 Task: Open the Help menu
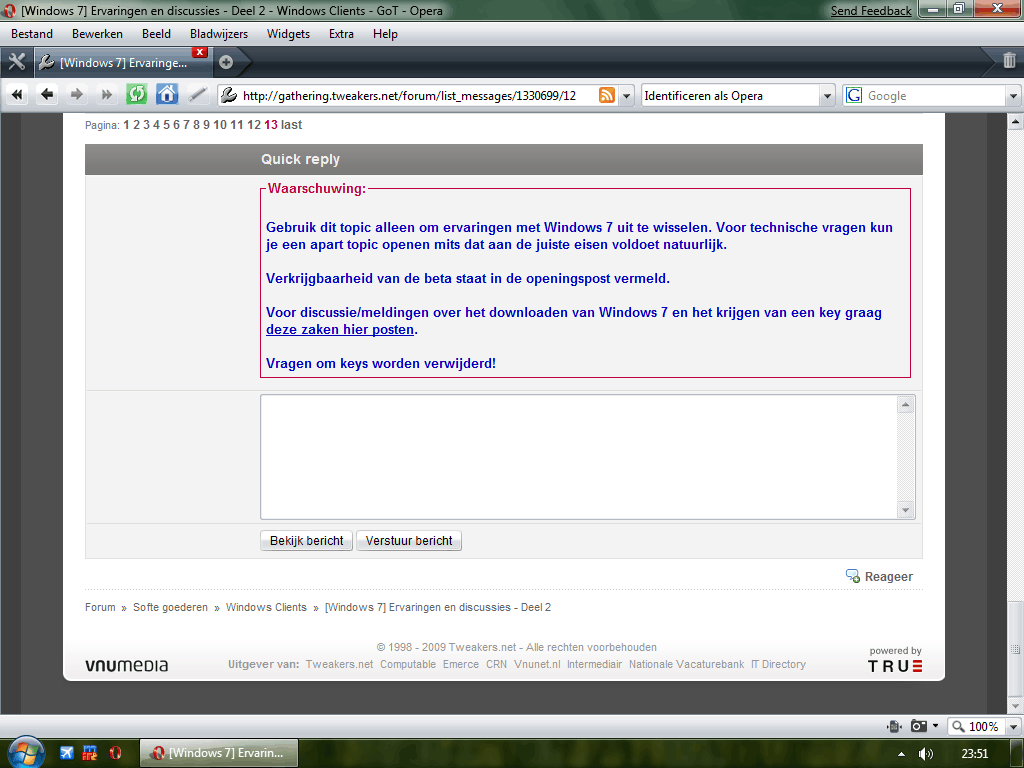point(385,34)
